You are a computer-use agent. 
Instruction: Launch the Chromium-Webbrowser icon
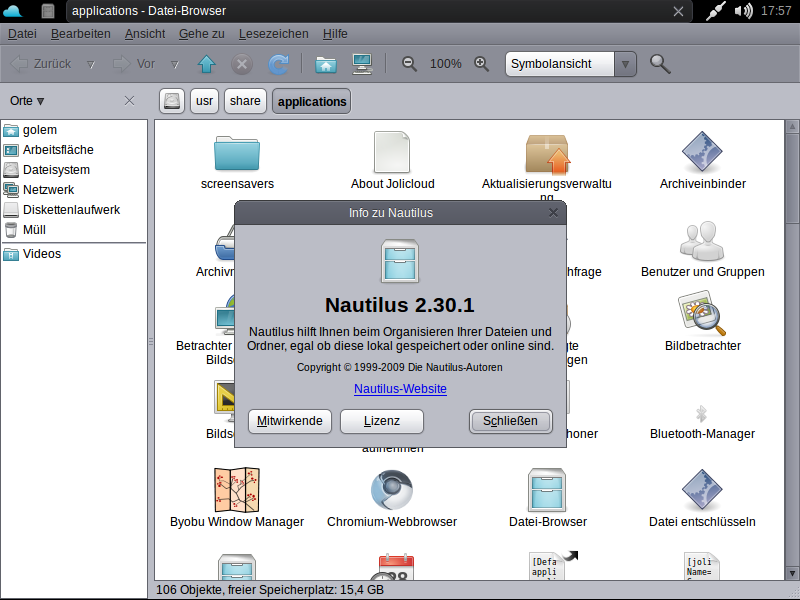pos(391,490)
